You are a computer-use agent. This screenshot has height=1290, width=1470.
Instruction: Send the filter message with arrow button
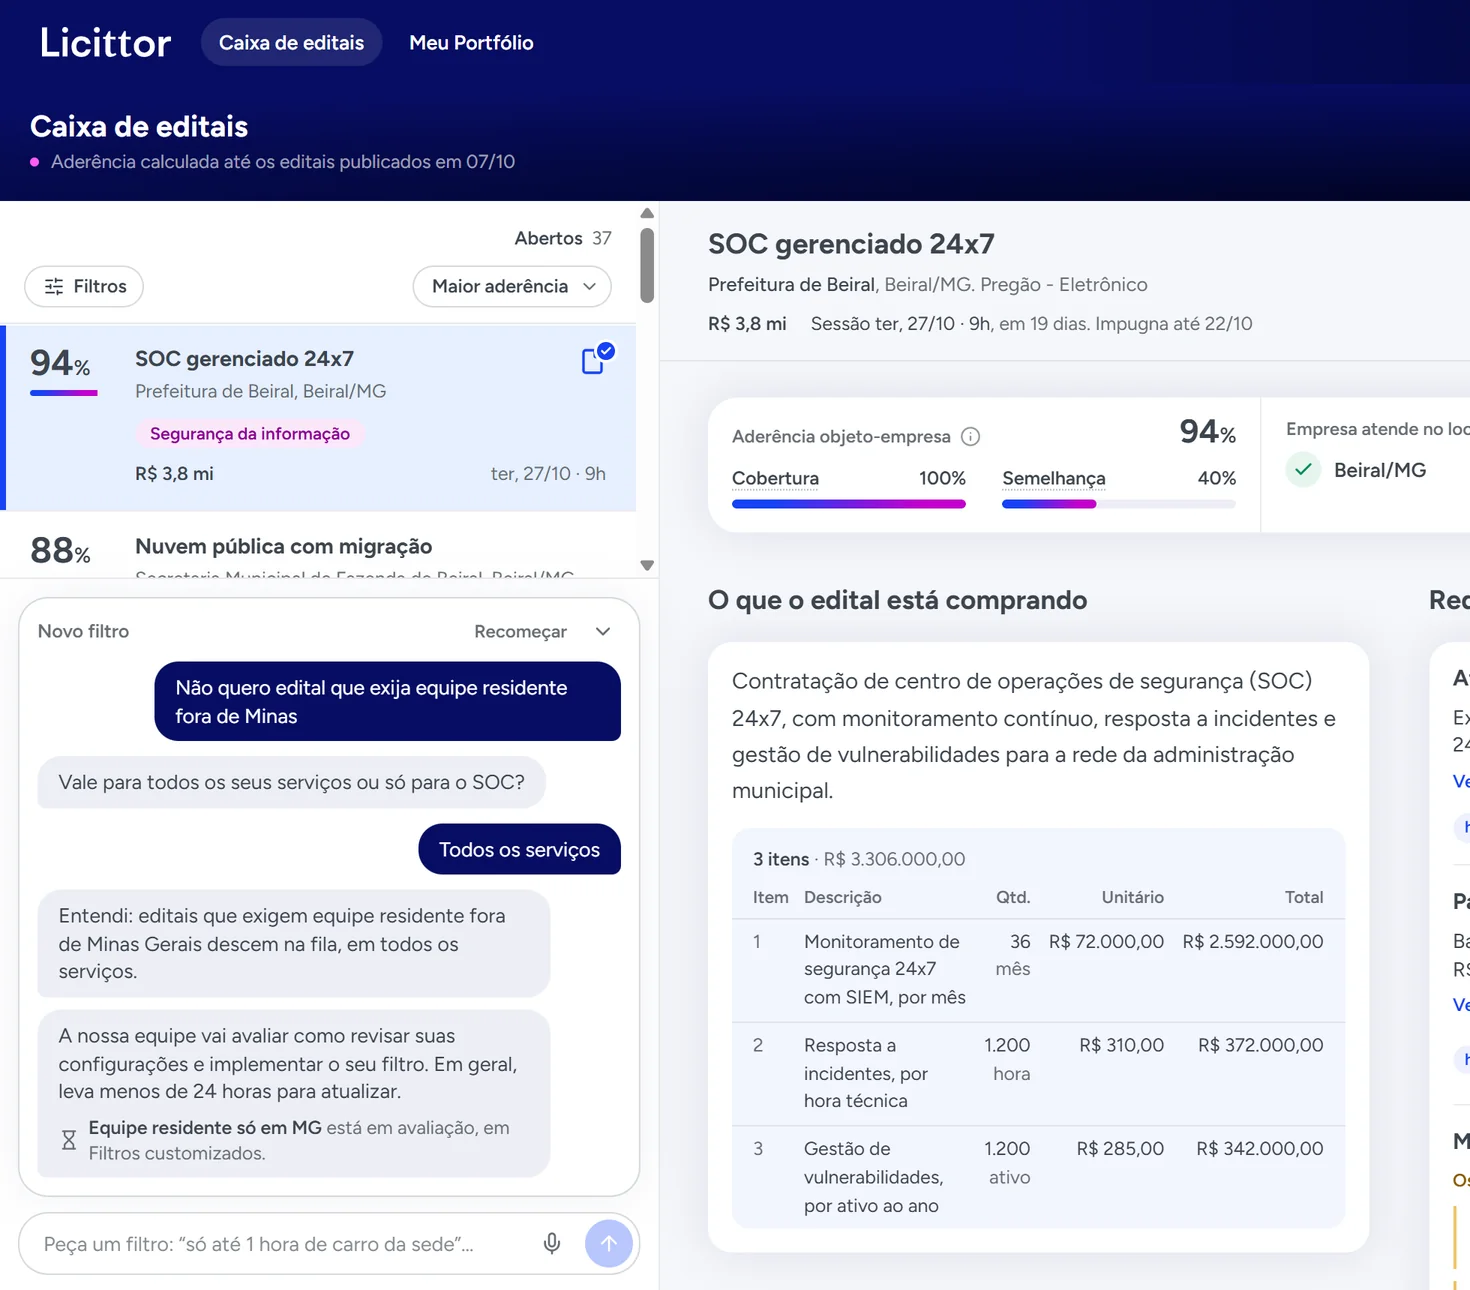click(x=609, y=1244)
